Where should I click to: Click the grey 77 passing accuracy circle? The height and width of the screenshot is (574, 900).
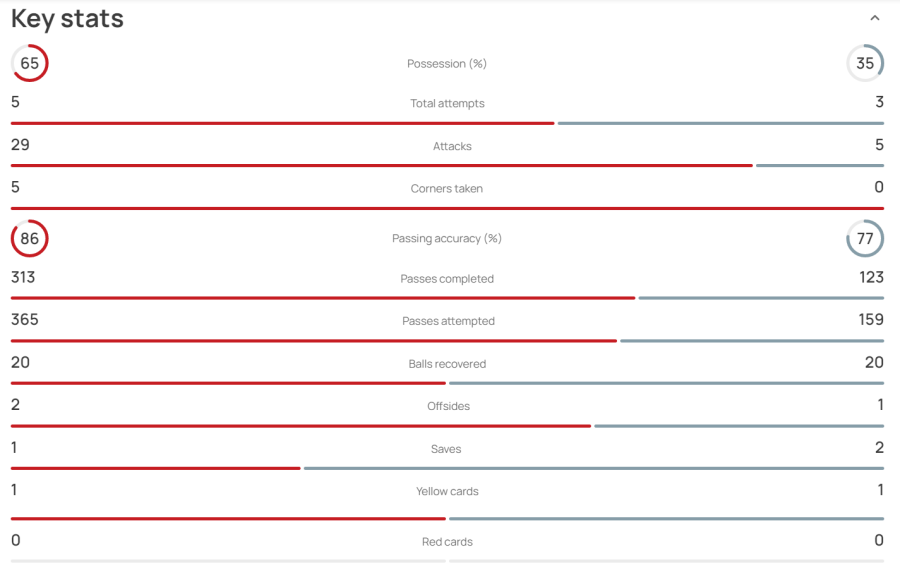(x=865, y=238)
